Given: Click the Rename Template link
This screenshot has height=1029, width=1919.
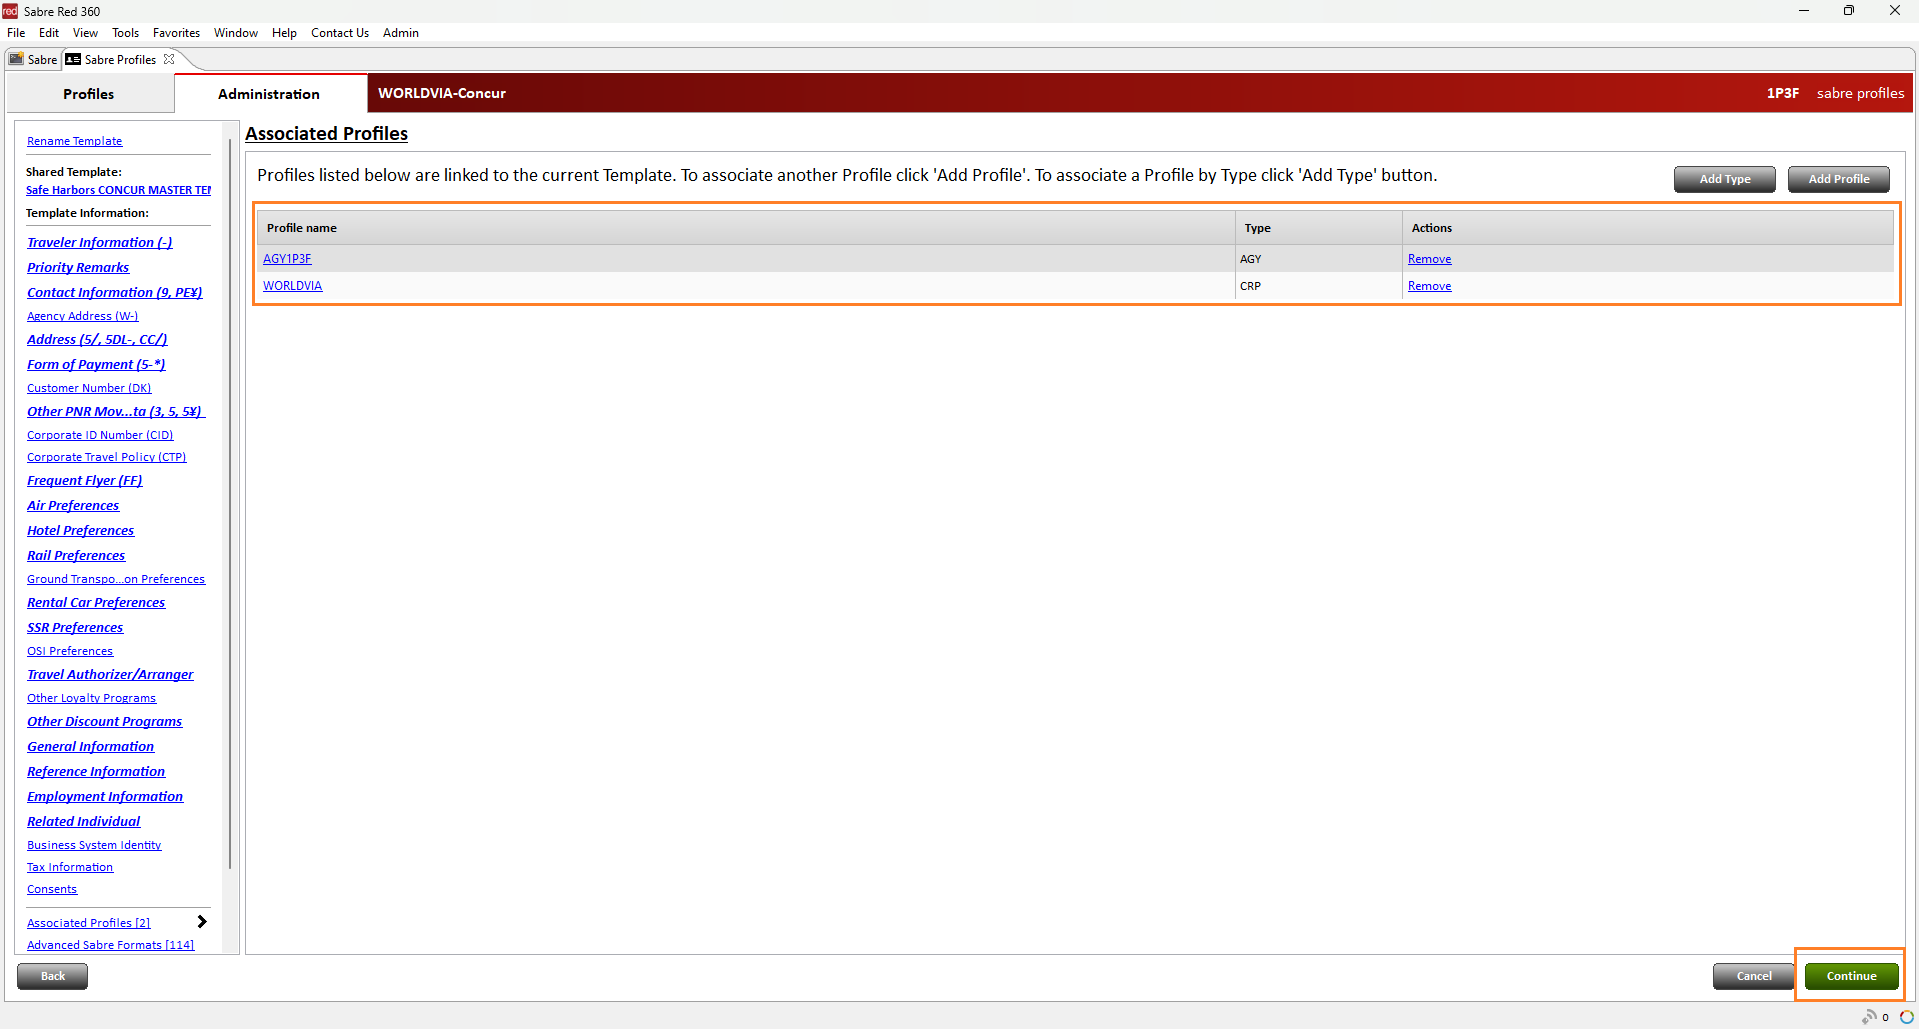Looking at the screenshot, I should [75, 141].
